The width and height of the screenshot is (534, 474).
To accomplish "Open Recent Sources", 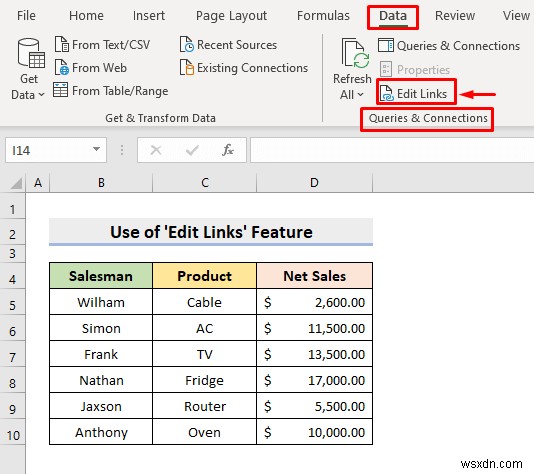I will pyautogui.click(x=228, y=45).
